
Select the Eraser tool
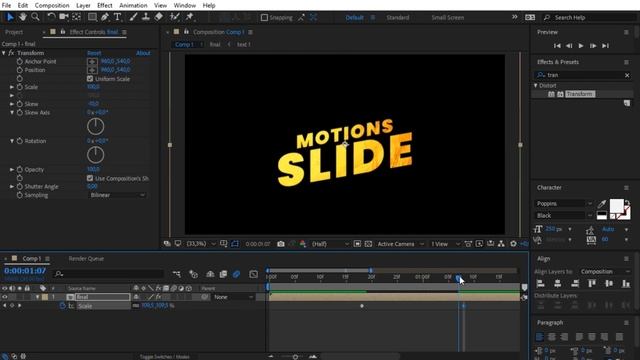[x=159, y=17]
